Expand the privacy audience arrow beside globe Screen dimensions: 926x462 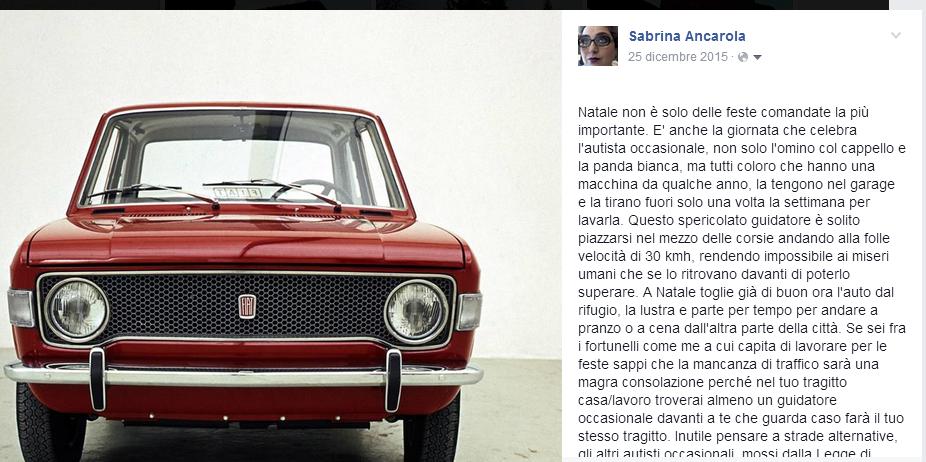click(x=758, y=57)
